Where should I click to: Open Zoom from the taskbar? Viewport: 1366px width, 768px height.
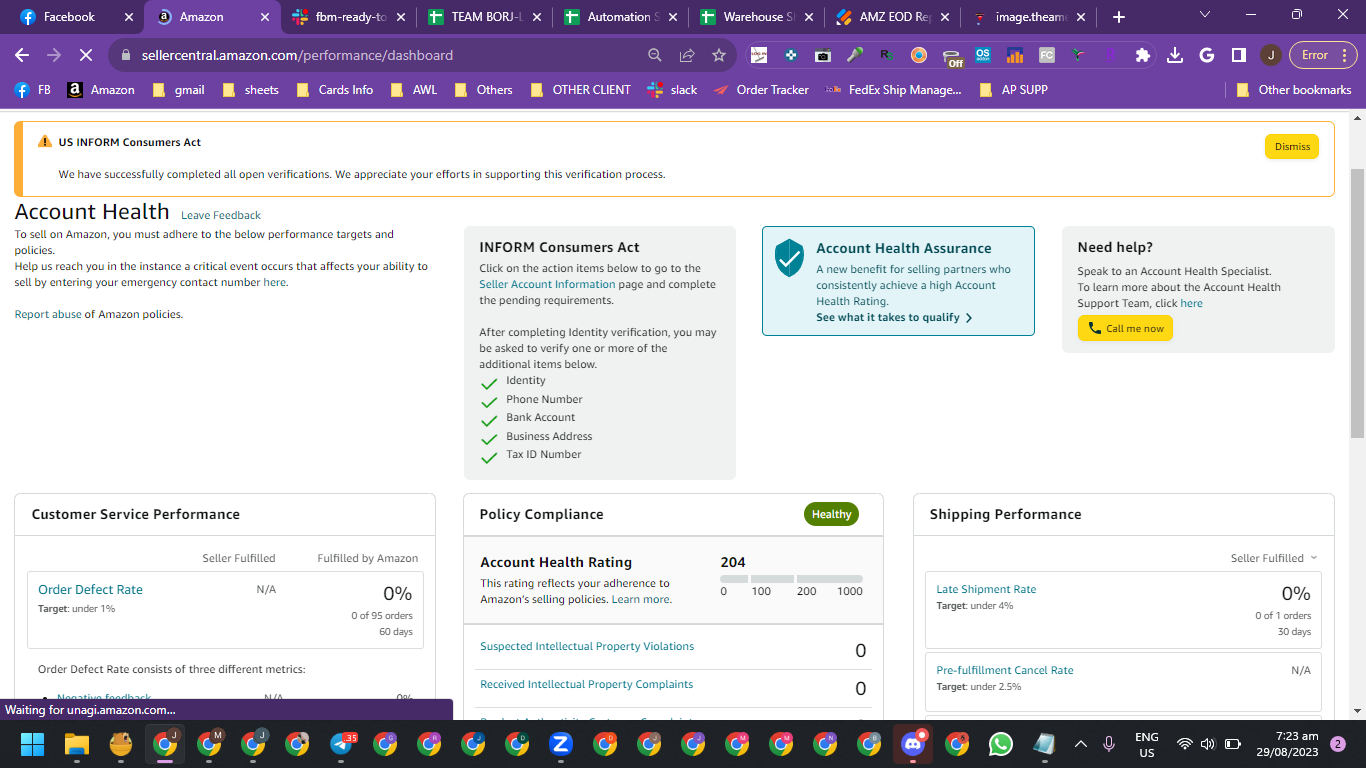click(561, 744)
